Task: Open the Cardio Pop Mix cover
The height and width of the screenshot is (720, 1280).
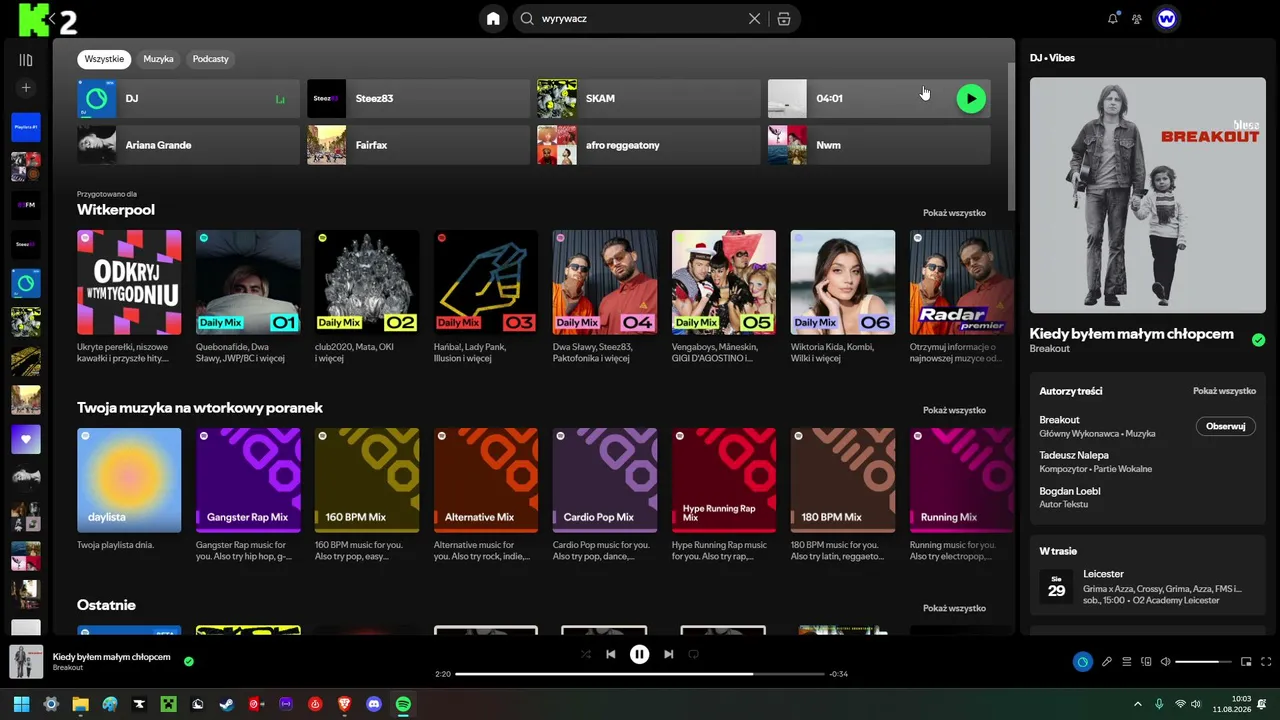Action: (x=605, y=480)
